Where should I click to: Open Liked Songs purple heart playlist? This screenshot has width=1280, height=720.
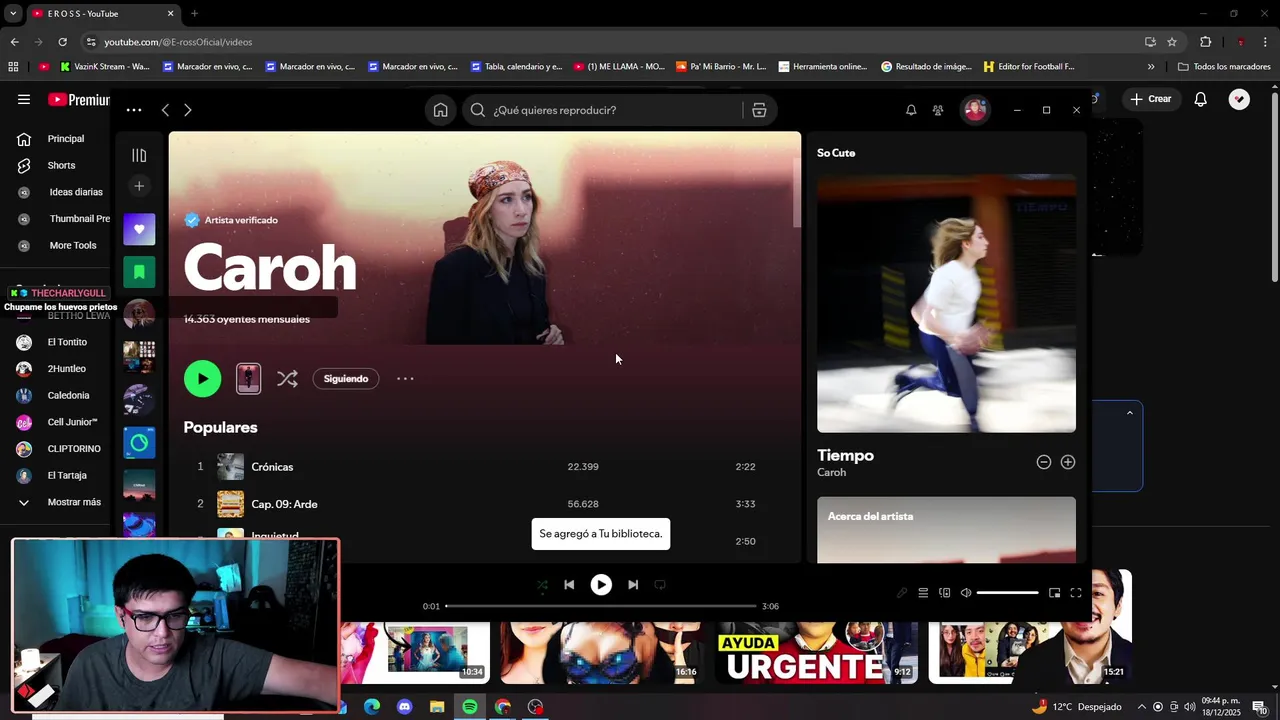coord(139,229)
